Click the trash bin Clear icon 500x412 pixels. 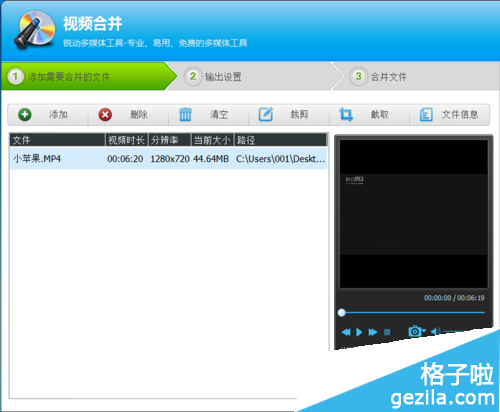click(x=185, y=115)
